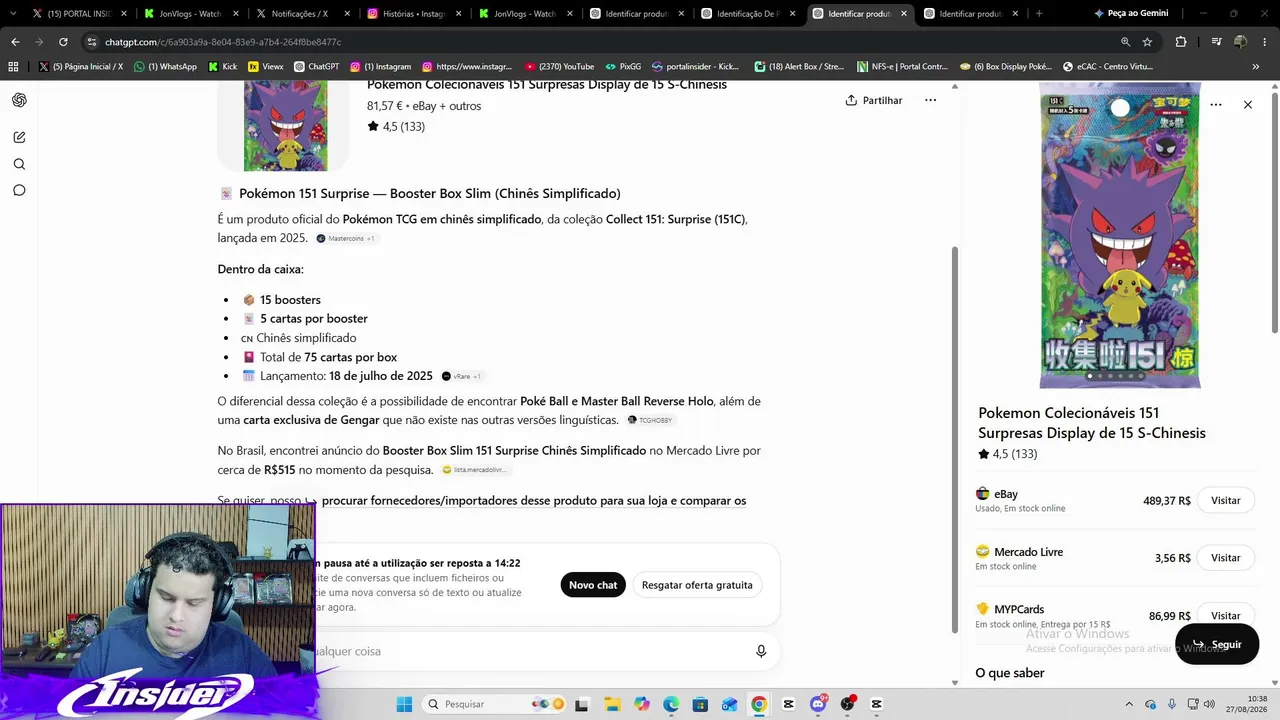Viewport: 1280px width, 720px height.
Task: Open the Chrome profile avatar
Action: [1240, 42]
